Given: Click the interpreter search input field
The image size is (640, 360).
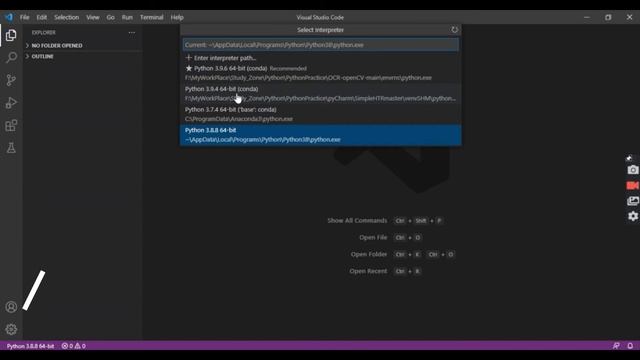Looking at the screenshot, I should 321,45.
